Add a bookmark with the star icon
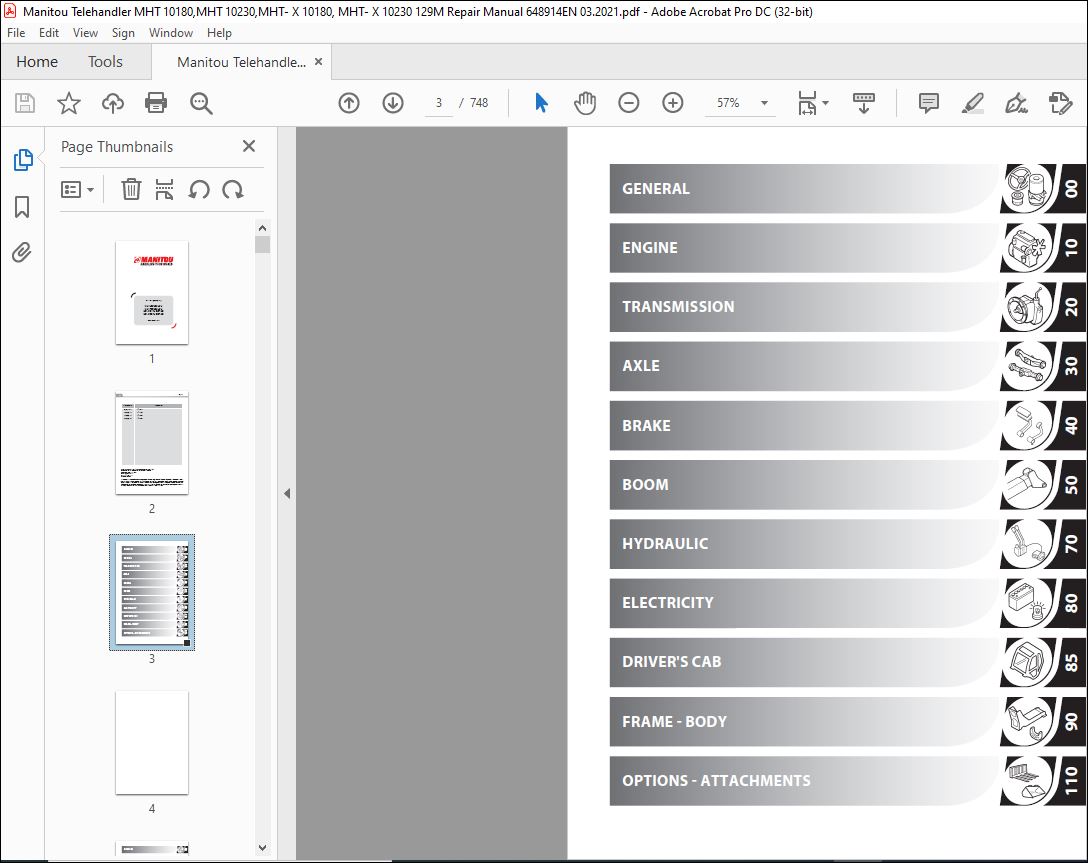Image resolution: width=1088 pixels, height=863 pixels. tap(69, 103)
